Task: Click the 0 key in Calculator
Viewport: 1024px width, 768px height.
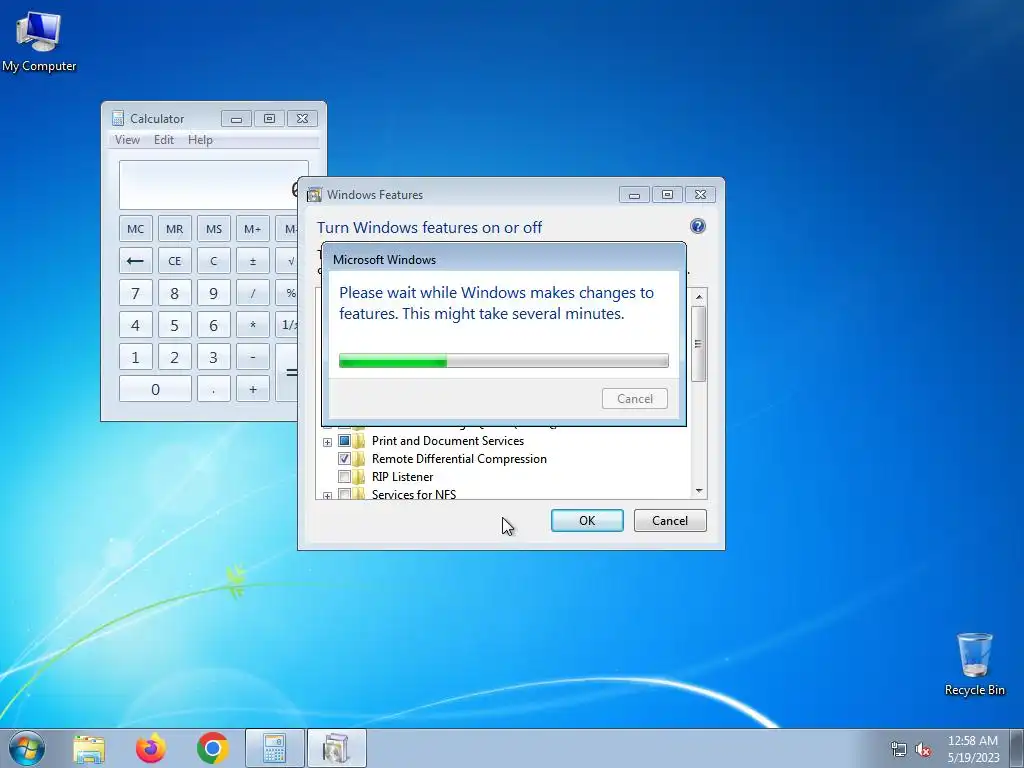Action: (x=155, y=389)
